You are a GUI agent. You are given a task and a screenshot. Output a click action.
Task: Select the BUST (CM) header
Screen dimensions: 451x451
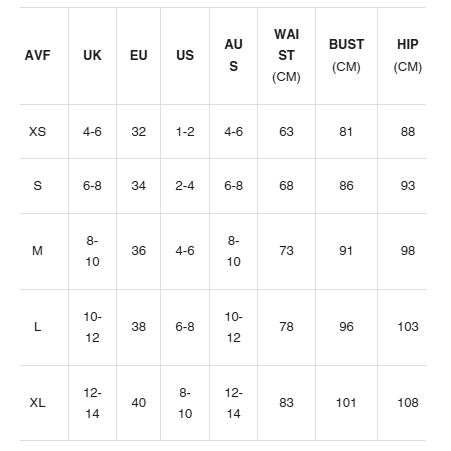click(346, 55)
